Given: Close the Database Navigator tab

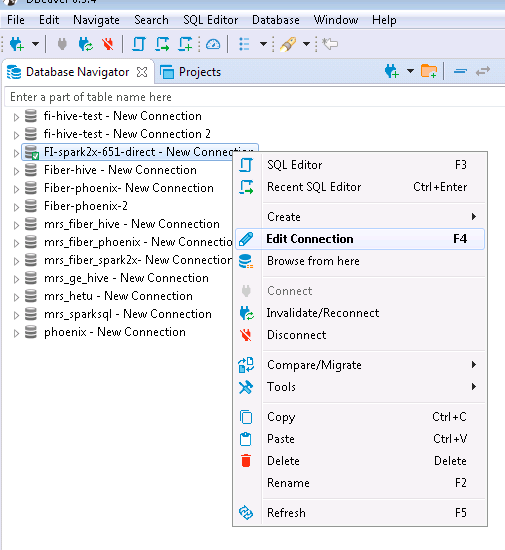Looking at the screenshot, I should click(x=142, y=72).
